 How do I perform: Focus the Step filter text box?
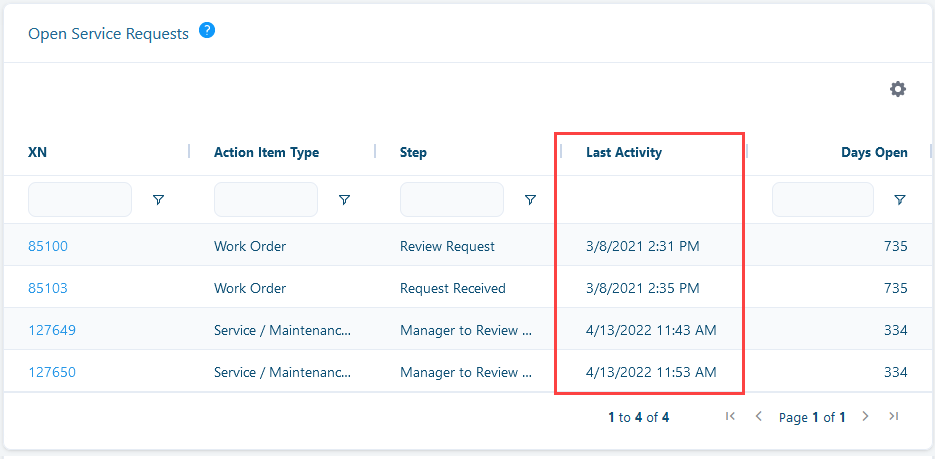click(x=452, y=200)
